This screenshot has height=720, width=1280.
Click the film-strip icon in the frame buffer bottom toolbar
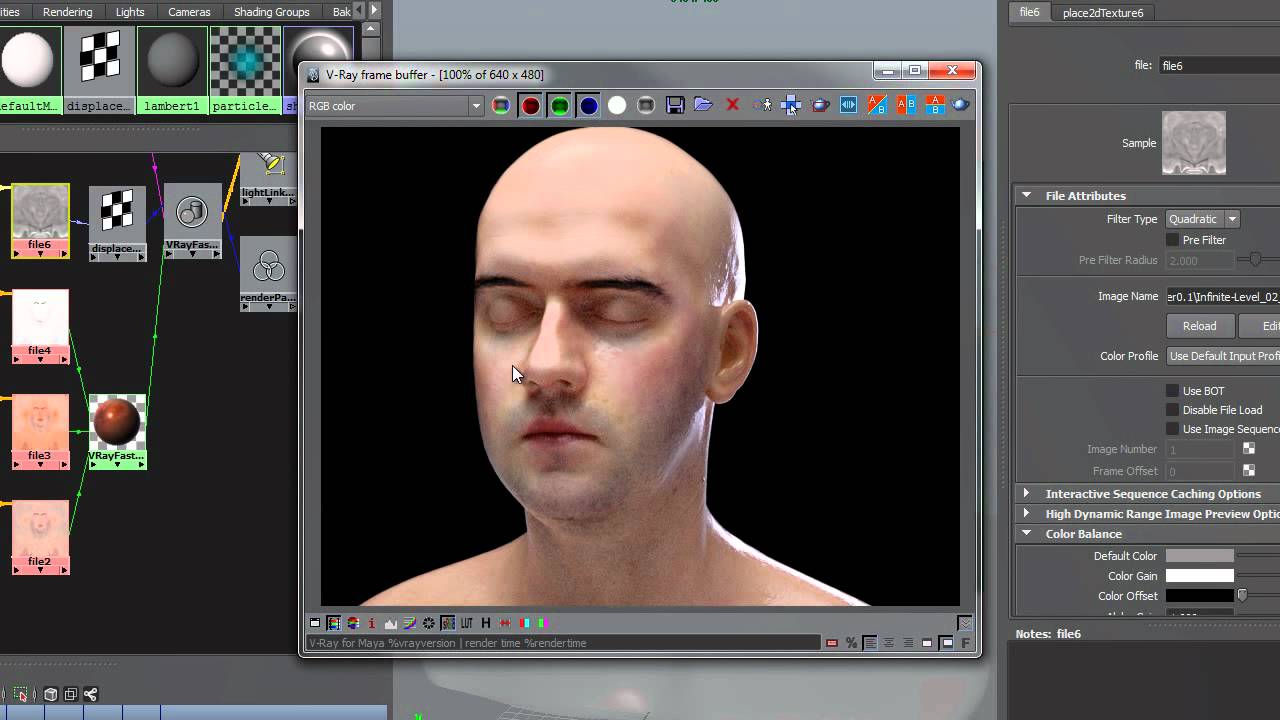(334, 623)
